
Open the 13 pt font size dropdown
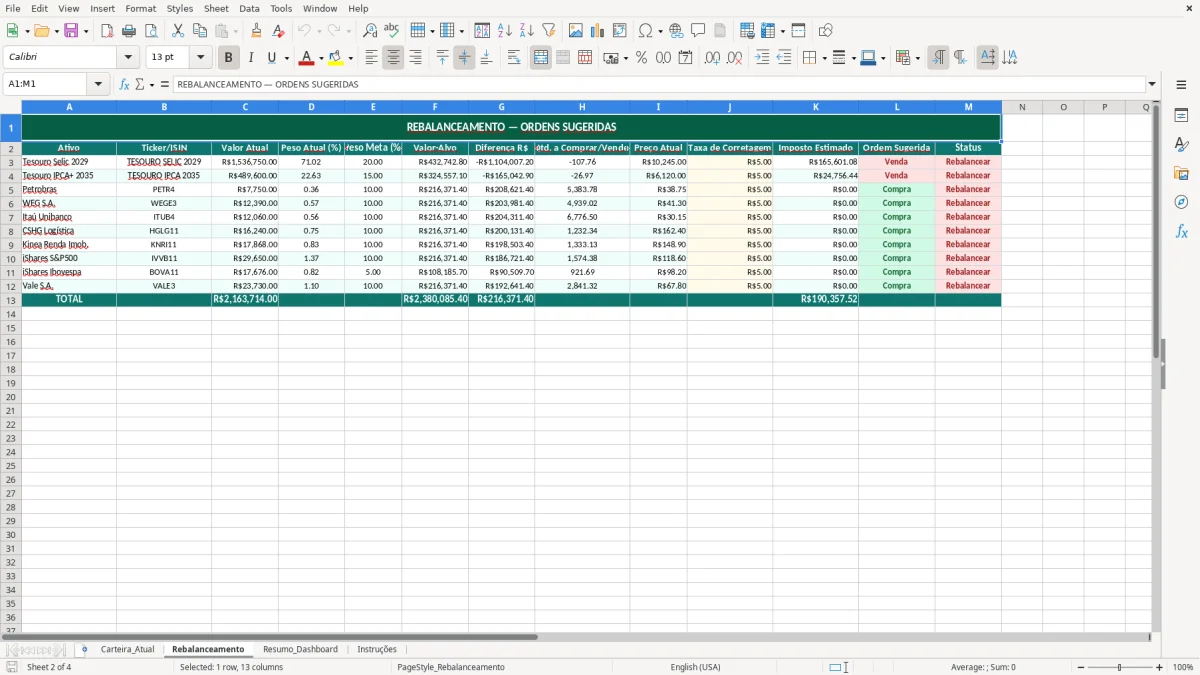pyautogui.click(x=200, y=58)
